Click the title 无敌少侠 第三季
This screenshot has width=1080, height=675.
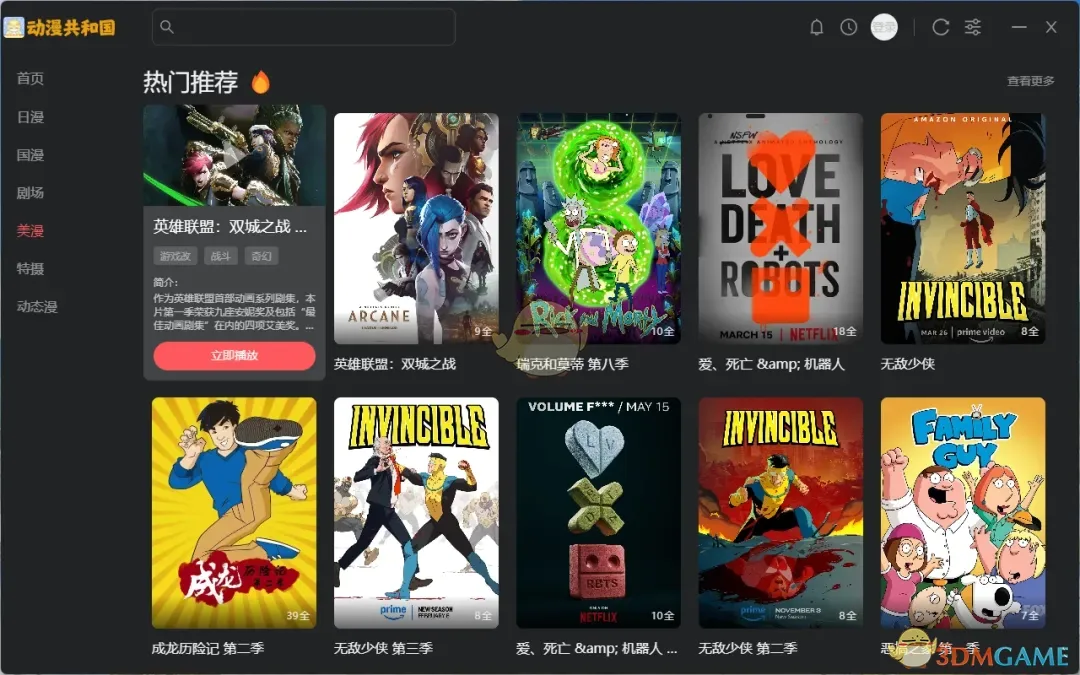click(x=384, y=648)
